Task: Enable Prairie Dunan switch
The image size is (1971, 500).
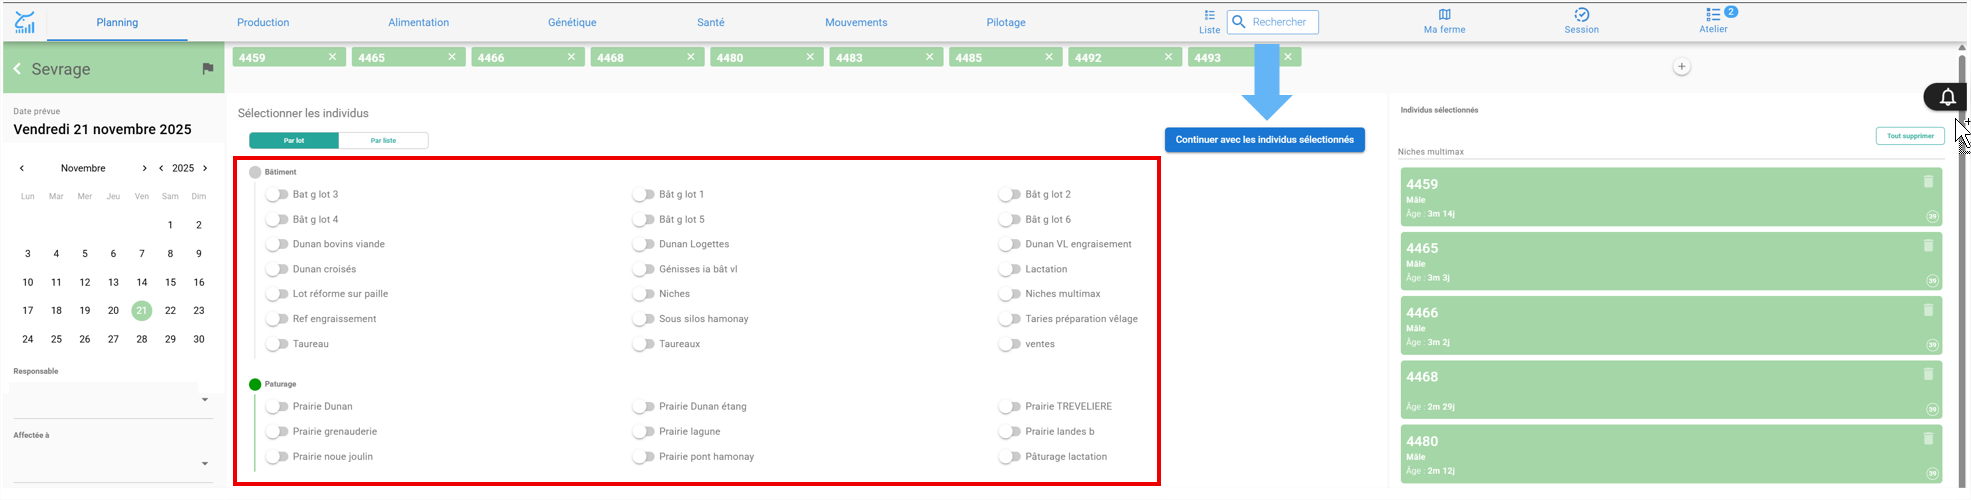Action: click(x=276, y=407)
